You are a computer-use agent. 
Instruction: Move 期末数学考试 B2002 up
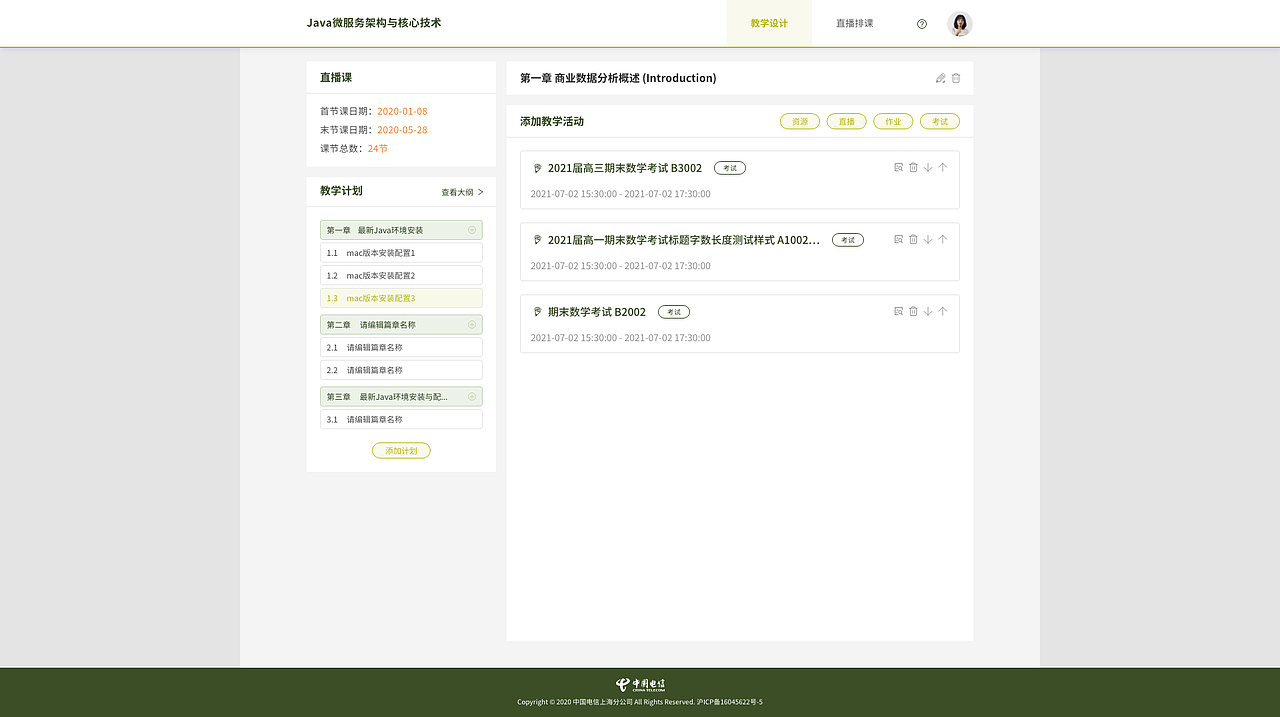pyautogui.click(x=942, y=312)
